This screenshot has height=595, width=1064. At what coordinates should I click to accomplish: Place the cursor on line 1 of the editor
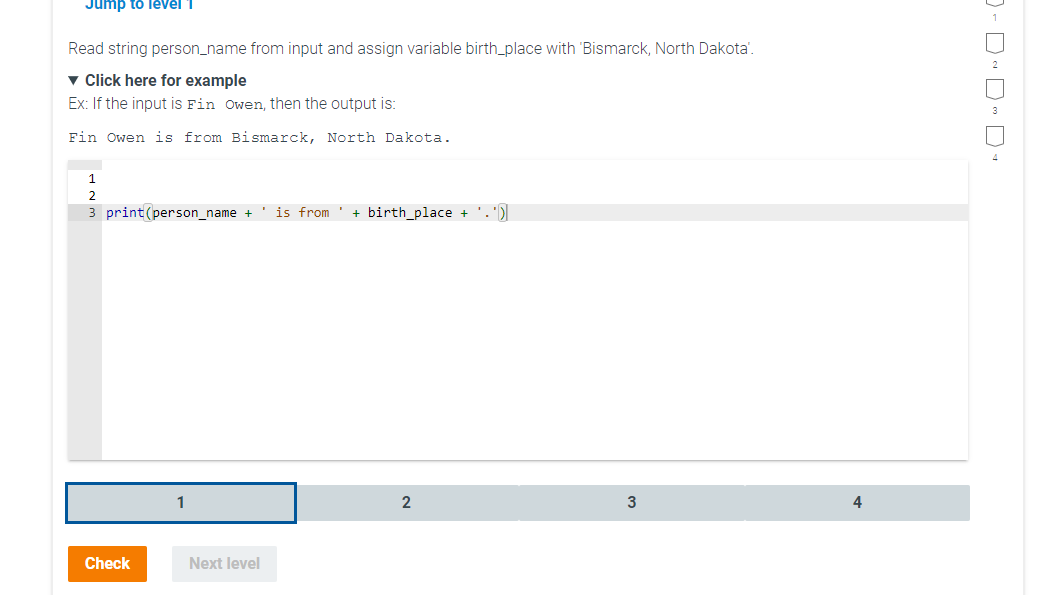(x=300, y=177)
